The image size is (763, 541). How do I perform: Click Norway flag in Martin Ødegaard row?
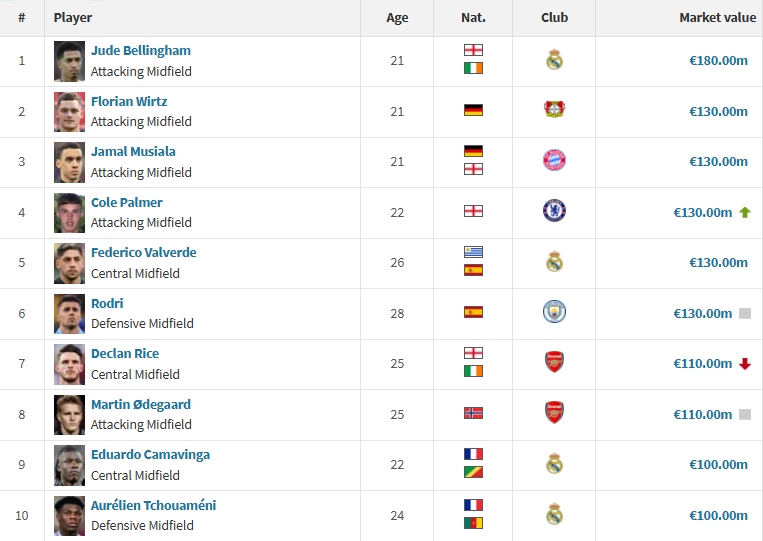tap(473, 413)
